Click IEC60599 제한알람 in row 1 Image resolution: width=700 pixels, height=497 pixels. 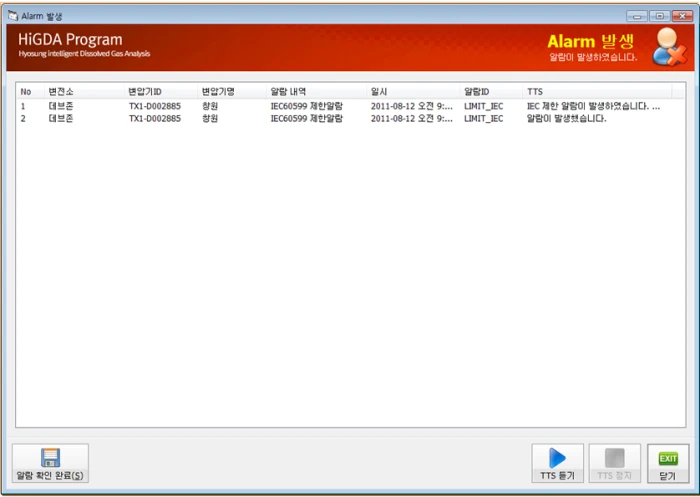[307, 106]
